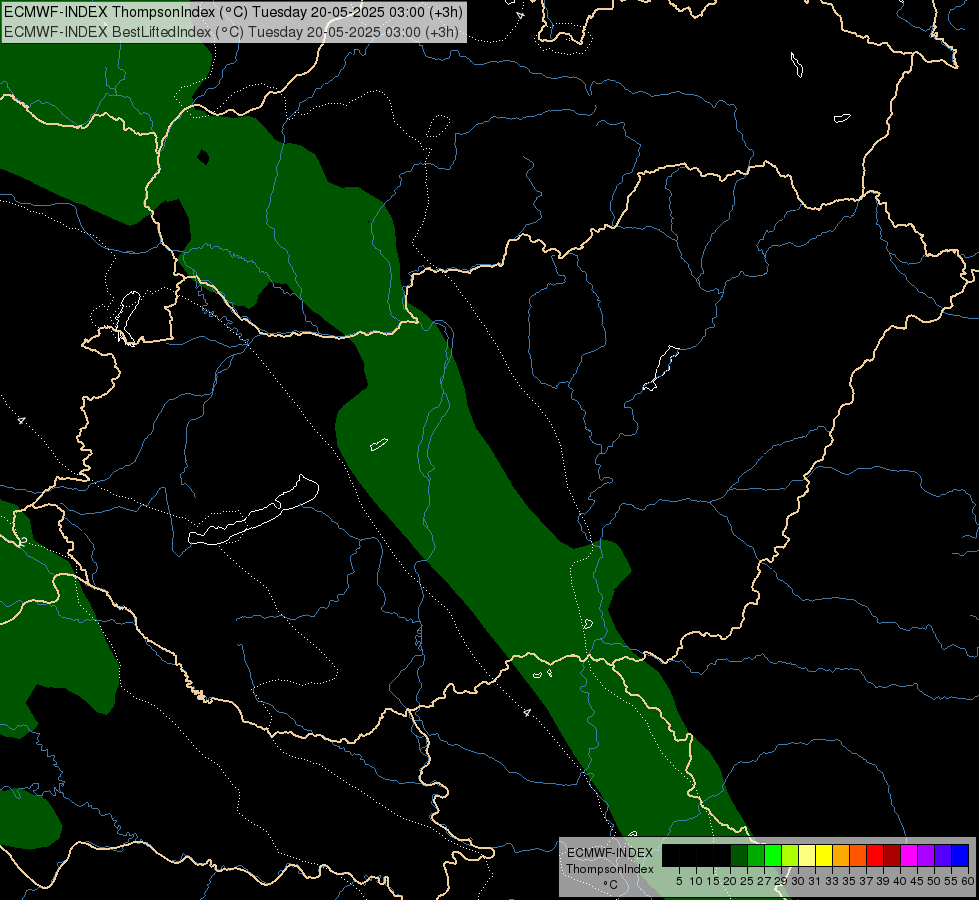Pick the purple 45–50 legend swatch
The width and height of the screenshot is (979, 900).
(x=926, y=855)
